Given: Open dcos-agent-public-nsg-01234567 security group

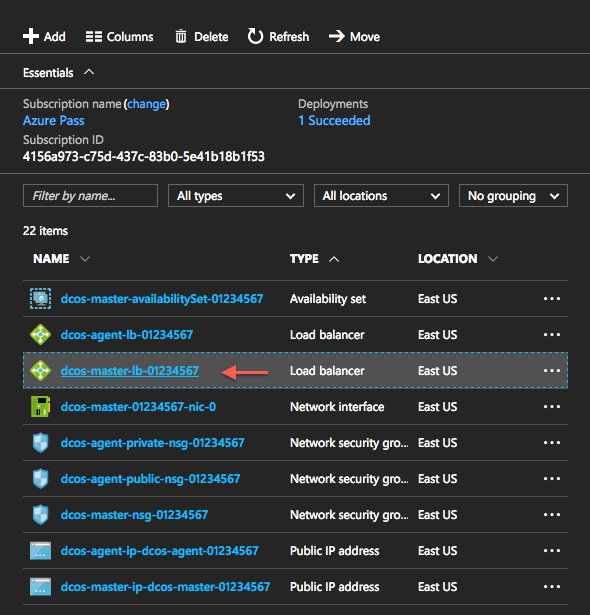Looking at the screenshot, I should point(150,479).
